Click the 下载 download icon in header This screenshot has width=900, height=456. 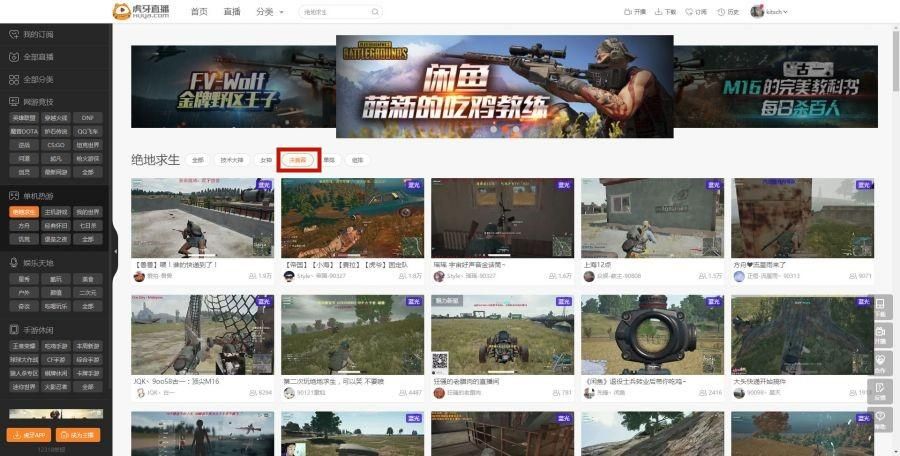coord(659,11)
